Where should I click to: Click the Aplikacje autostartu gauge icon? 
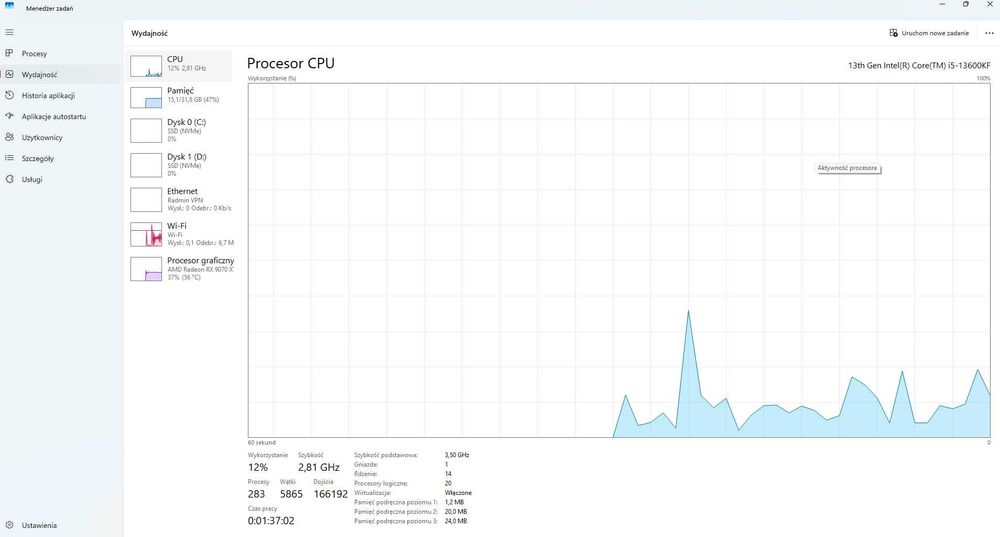10,116
